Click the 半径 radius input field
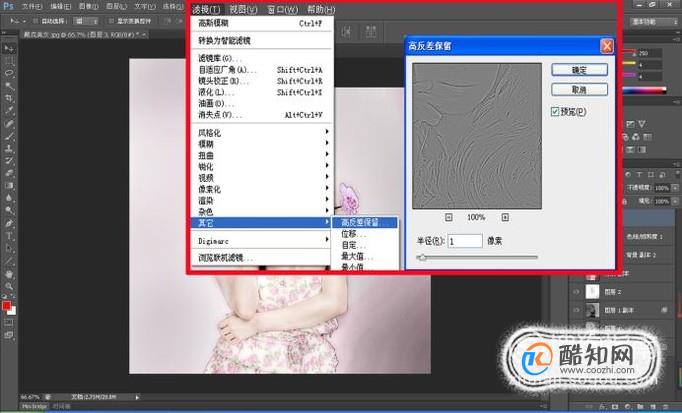Viewport: 682px width, 413px height. [465, 241]
